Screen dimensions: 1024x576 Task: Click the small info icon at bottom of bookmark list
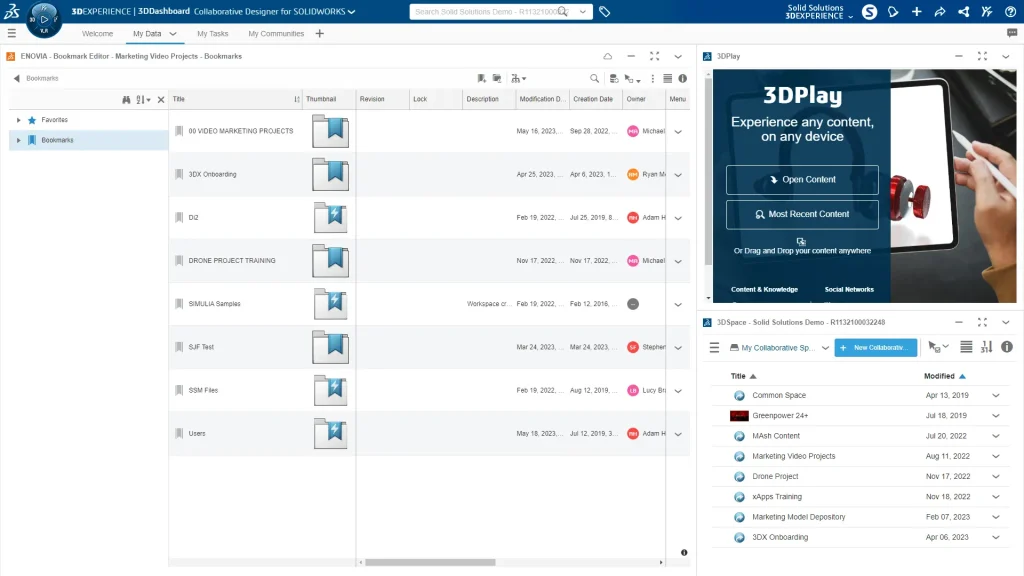(684, 552)
